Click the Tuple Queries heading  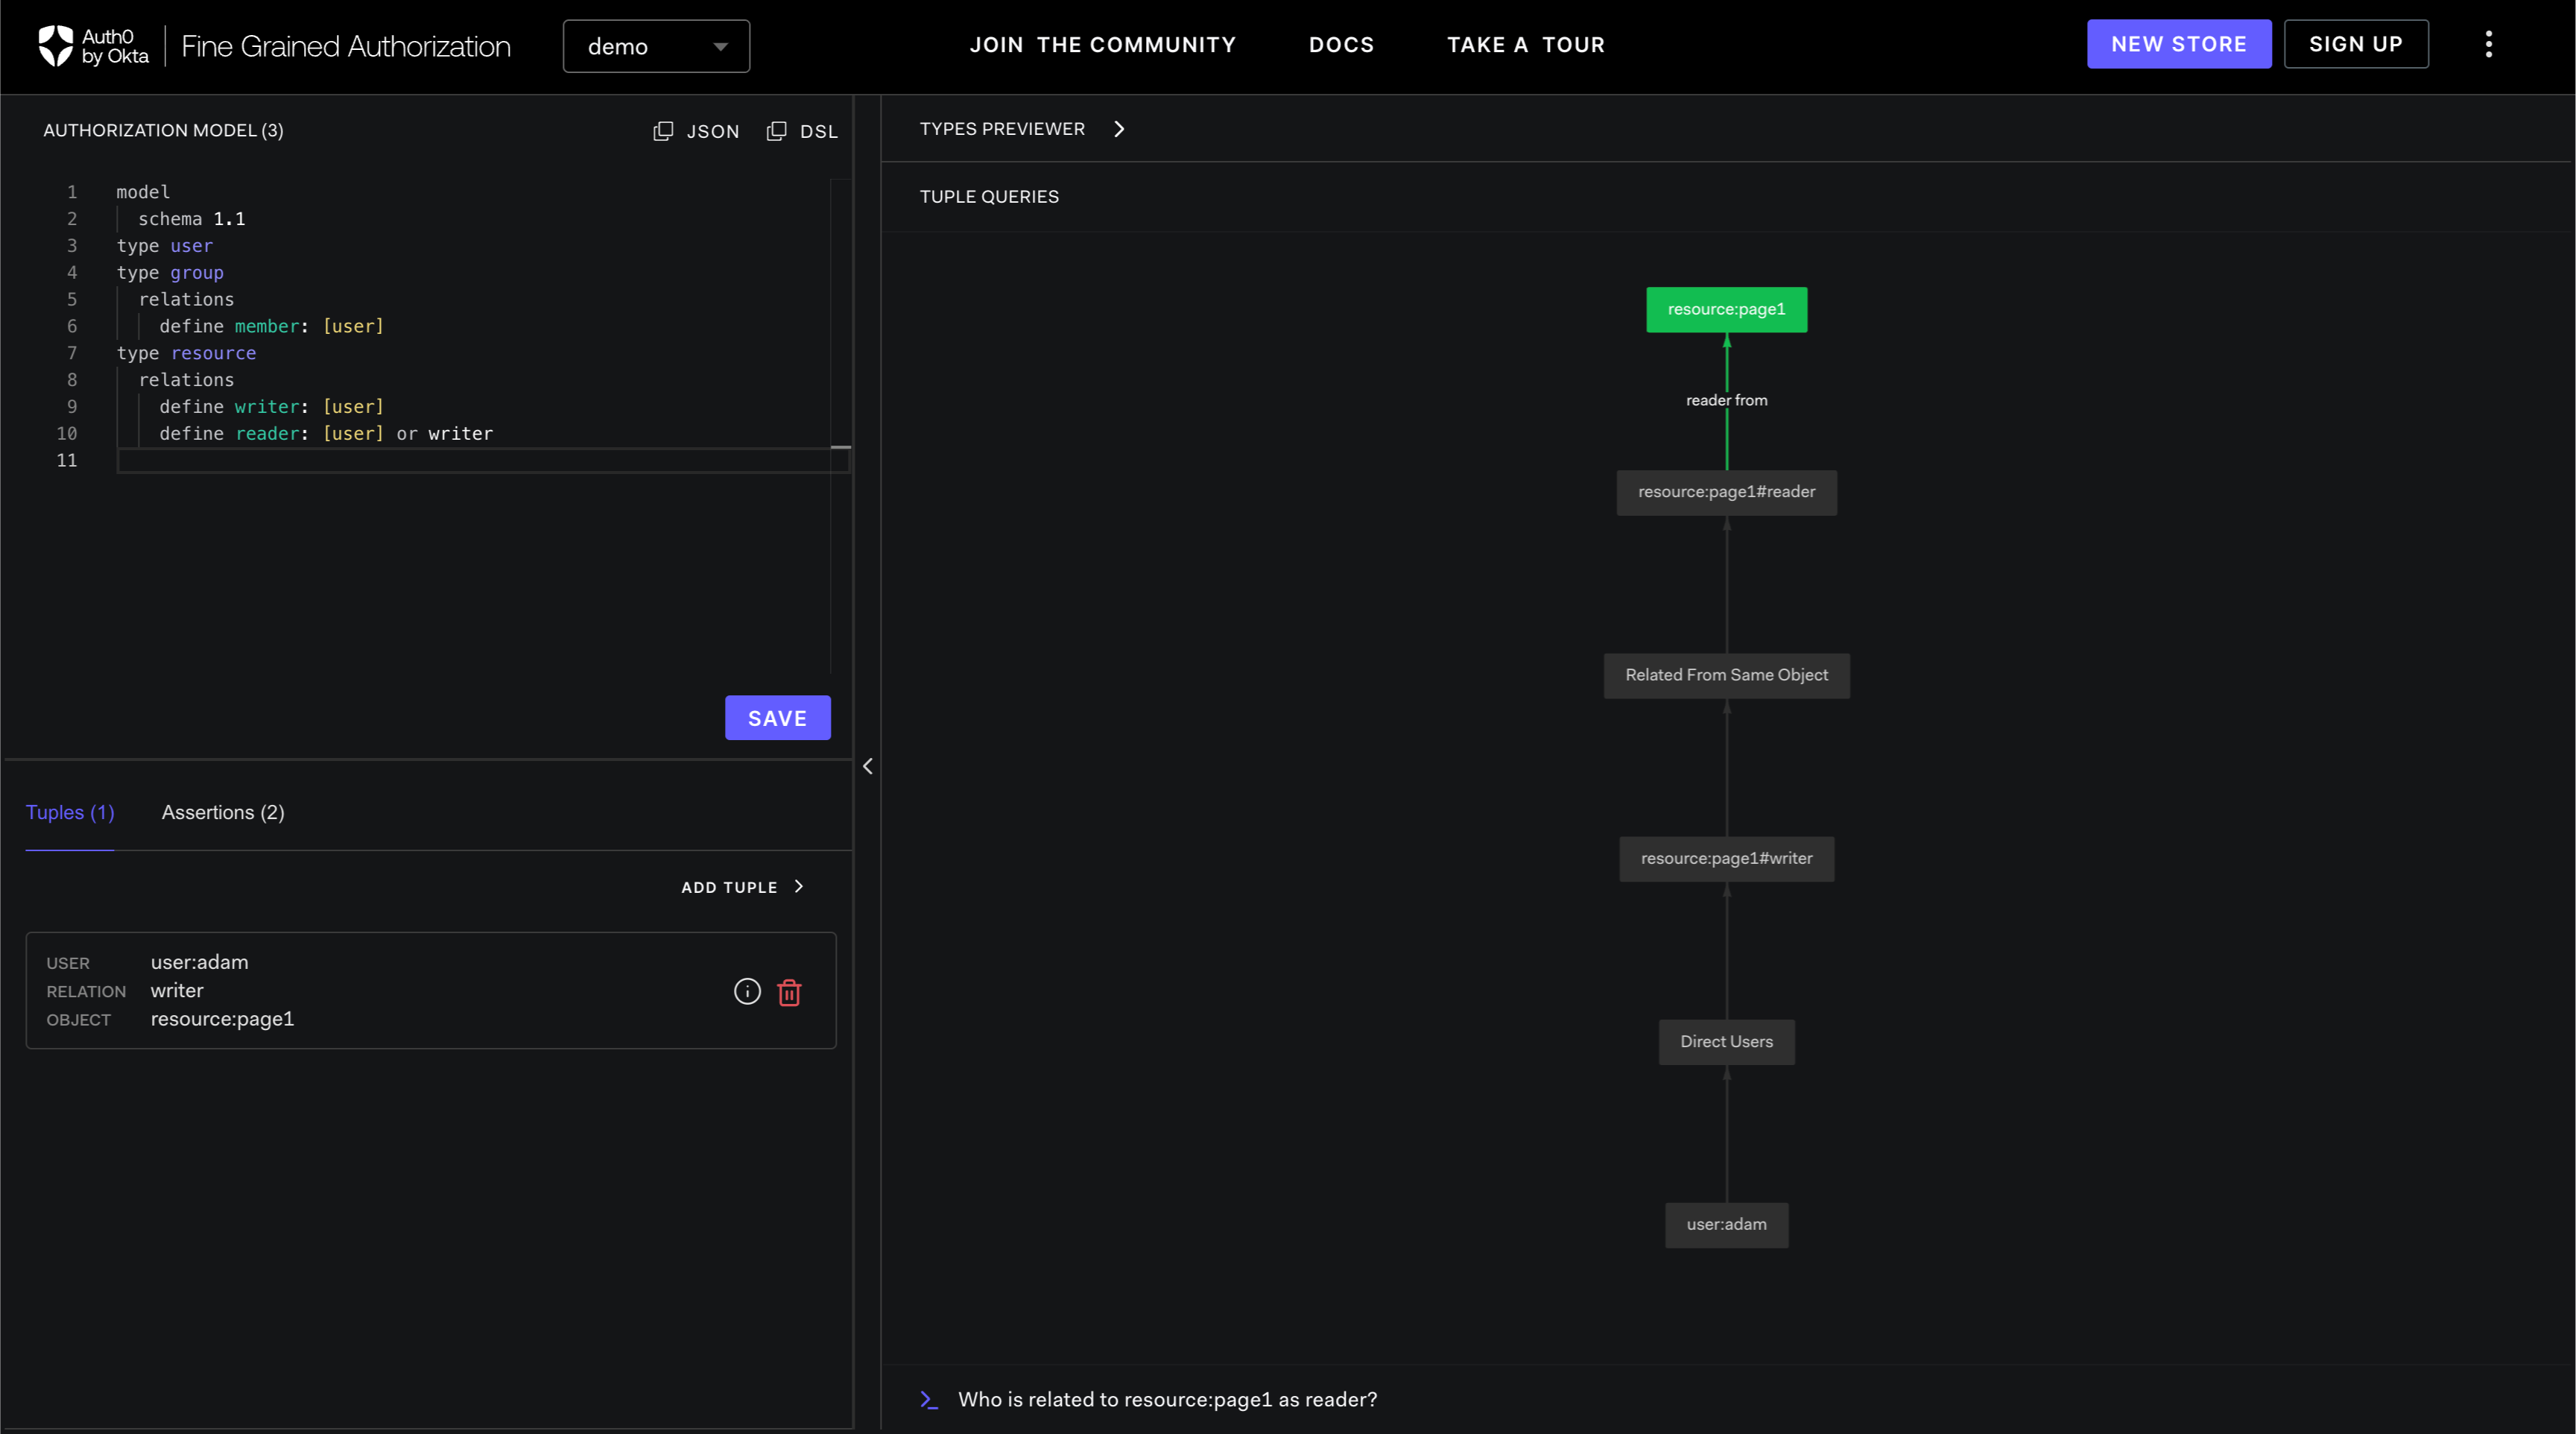(988, 197)
